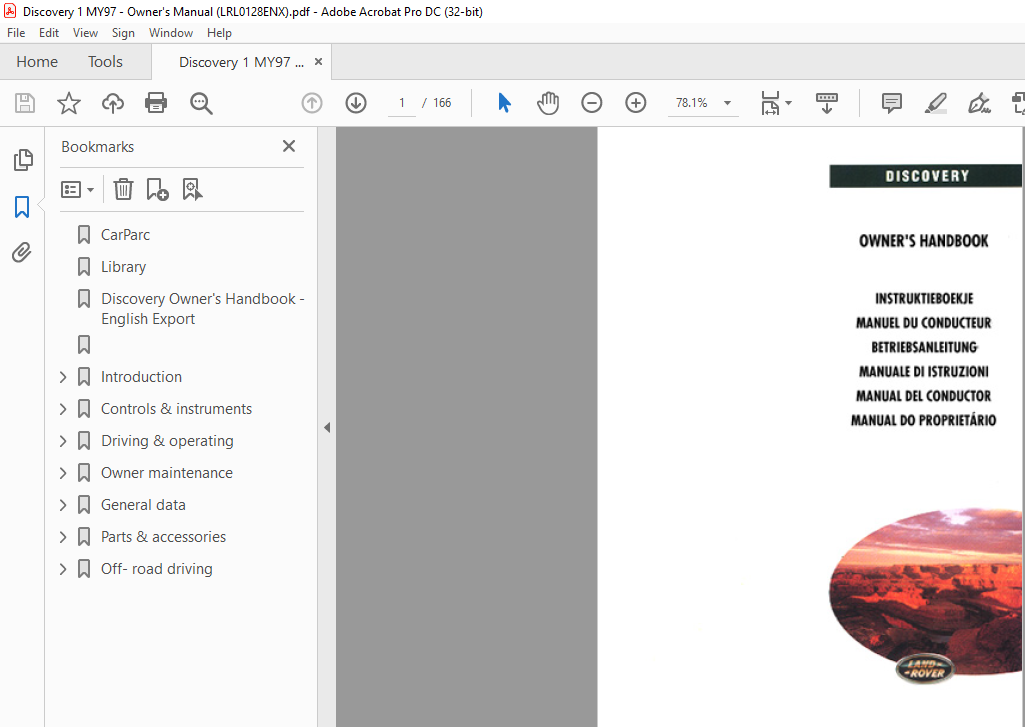
Task: Select the untitled blank bookmark
Action: point(84,345)
